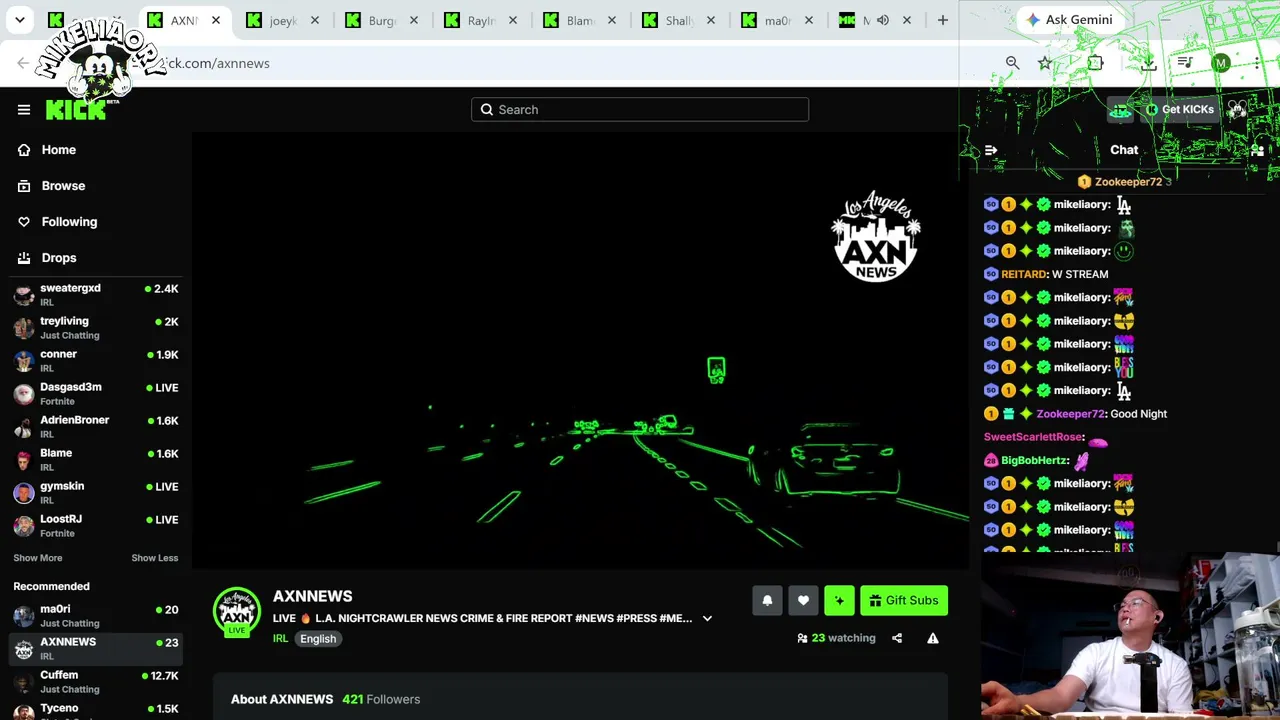
Task: Switch to the joeyk browser tab
Action: (282, 20)
